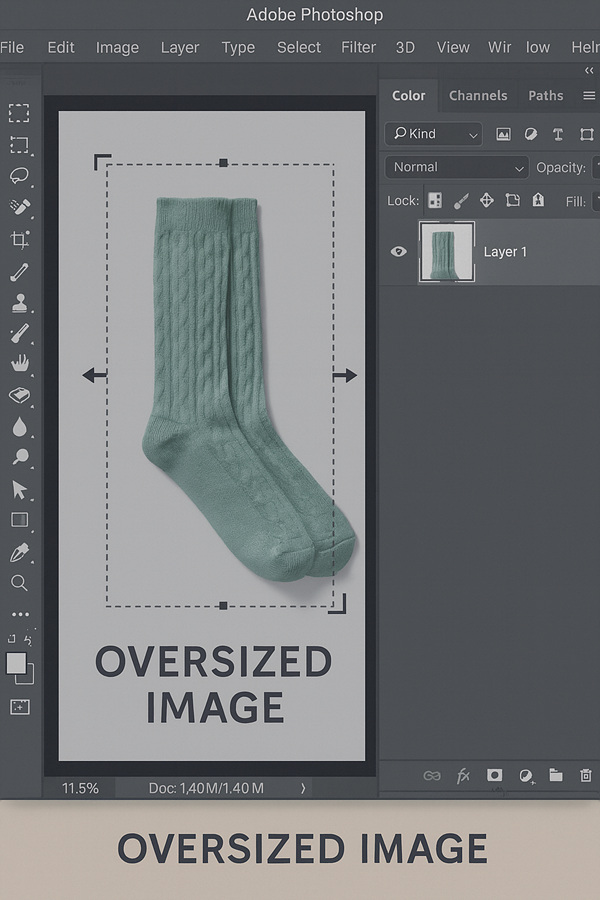Open the Select menu

299,47
